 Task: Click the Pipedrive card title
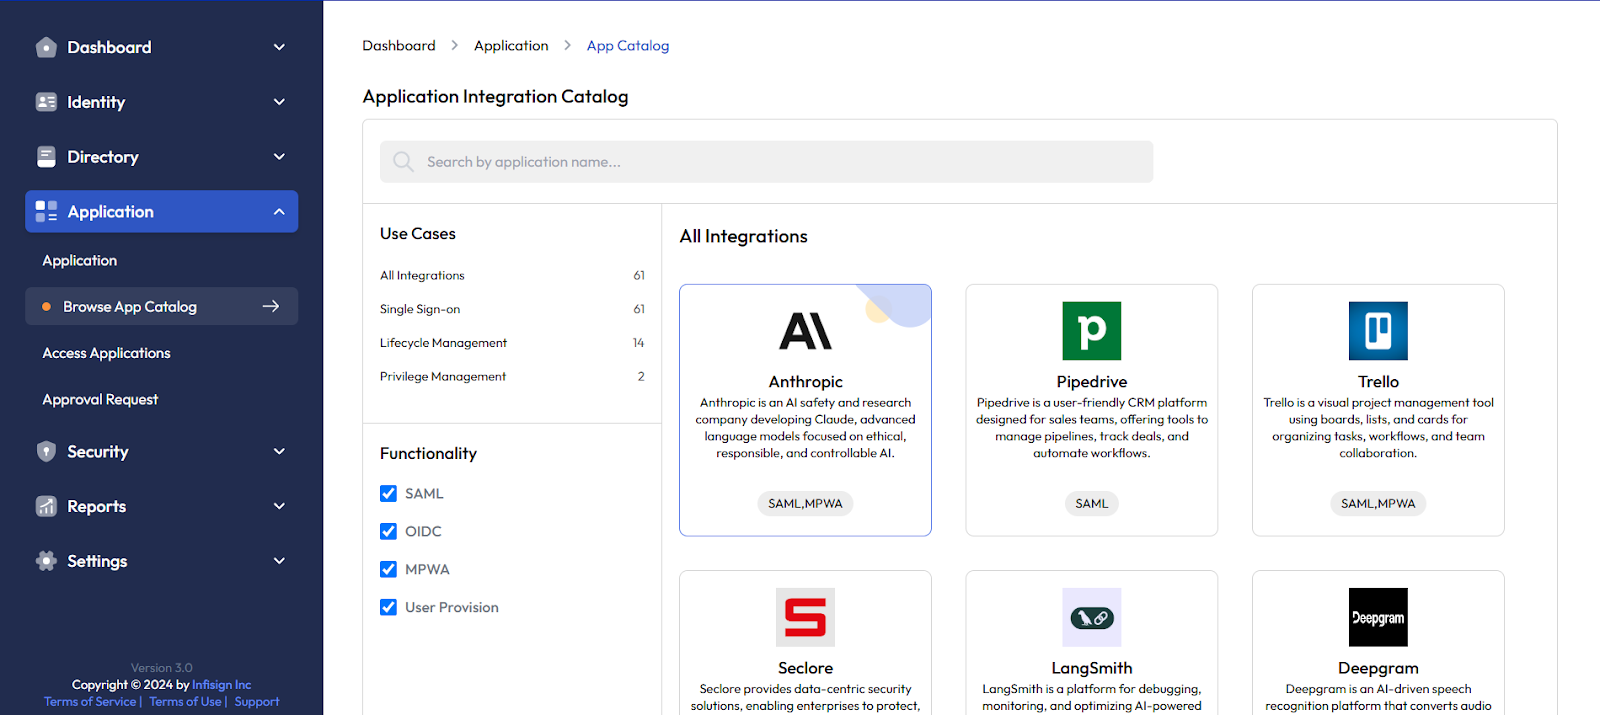[1092, 381]
